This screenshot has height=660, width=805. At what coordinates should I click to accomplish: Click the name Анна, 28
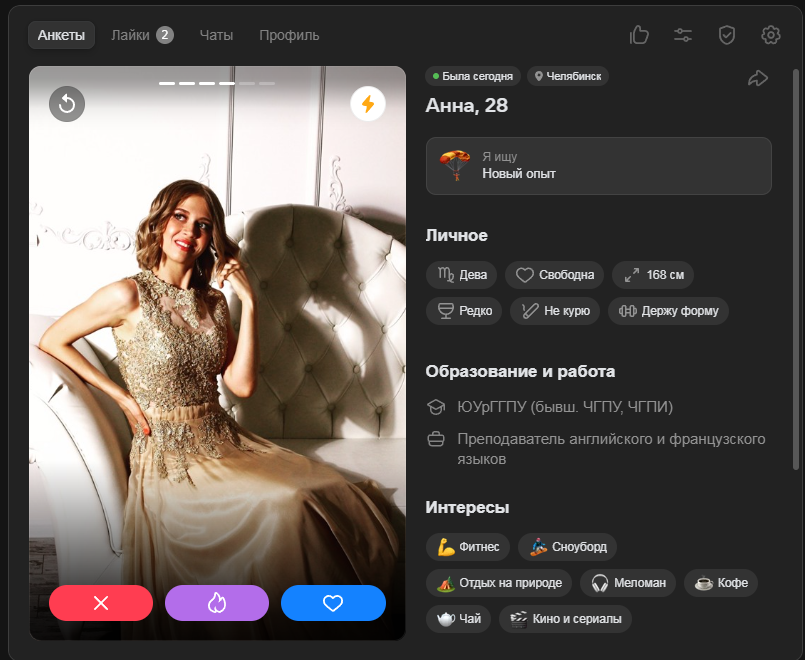pos(467,106)
